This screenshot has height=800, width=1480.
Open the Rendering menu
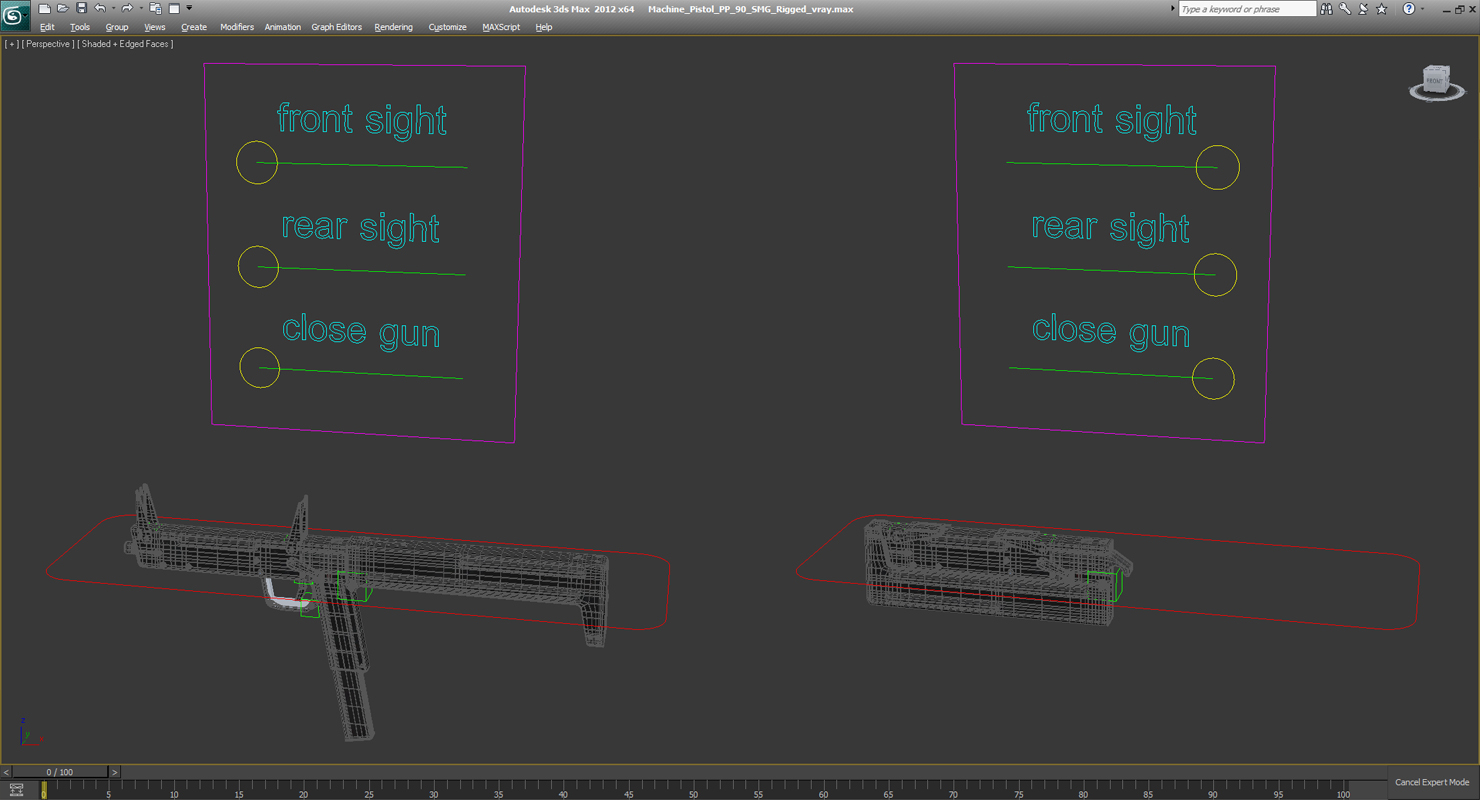click(x=393, y=27)
